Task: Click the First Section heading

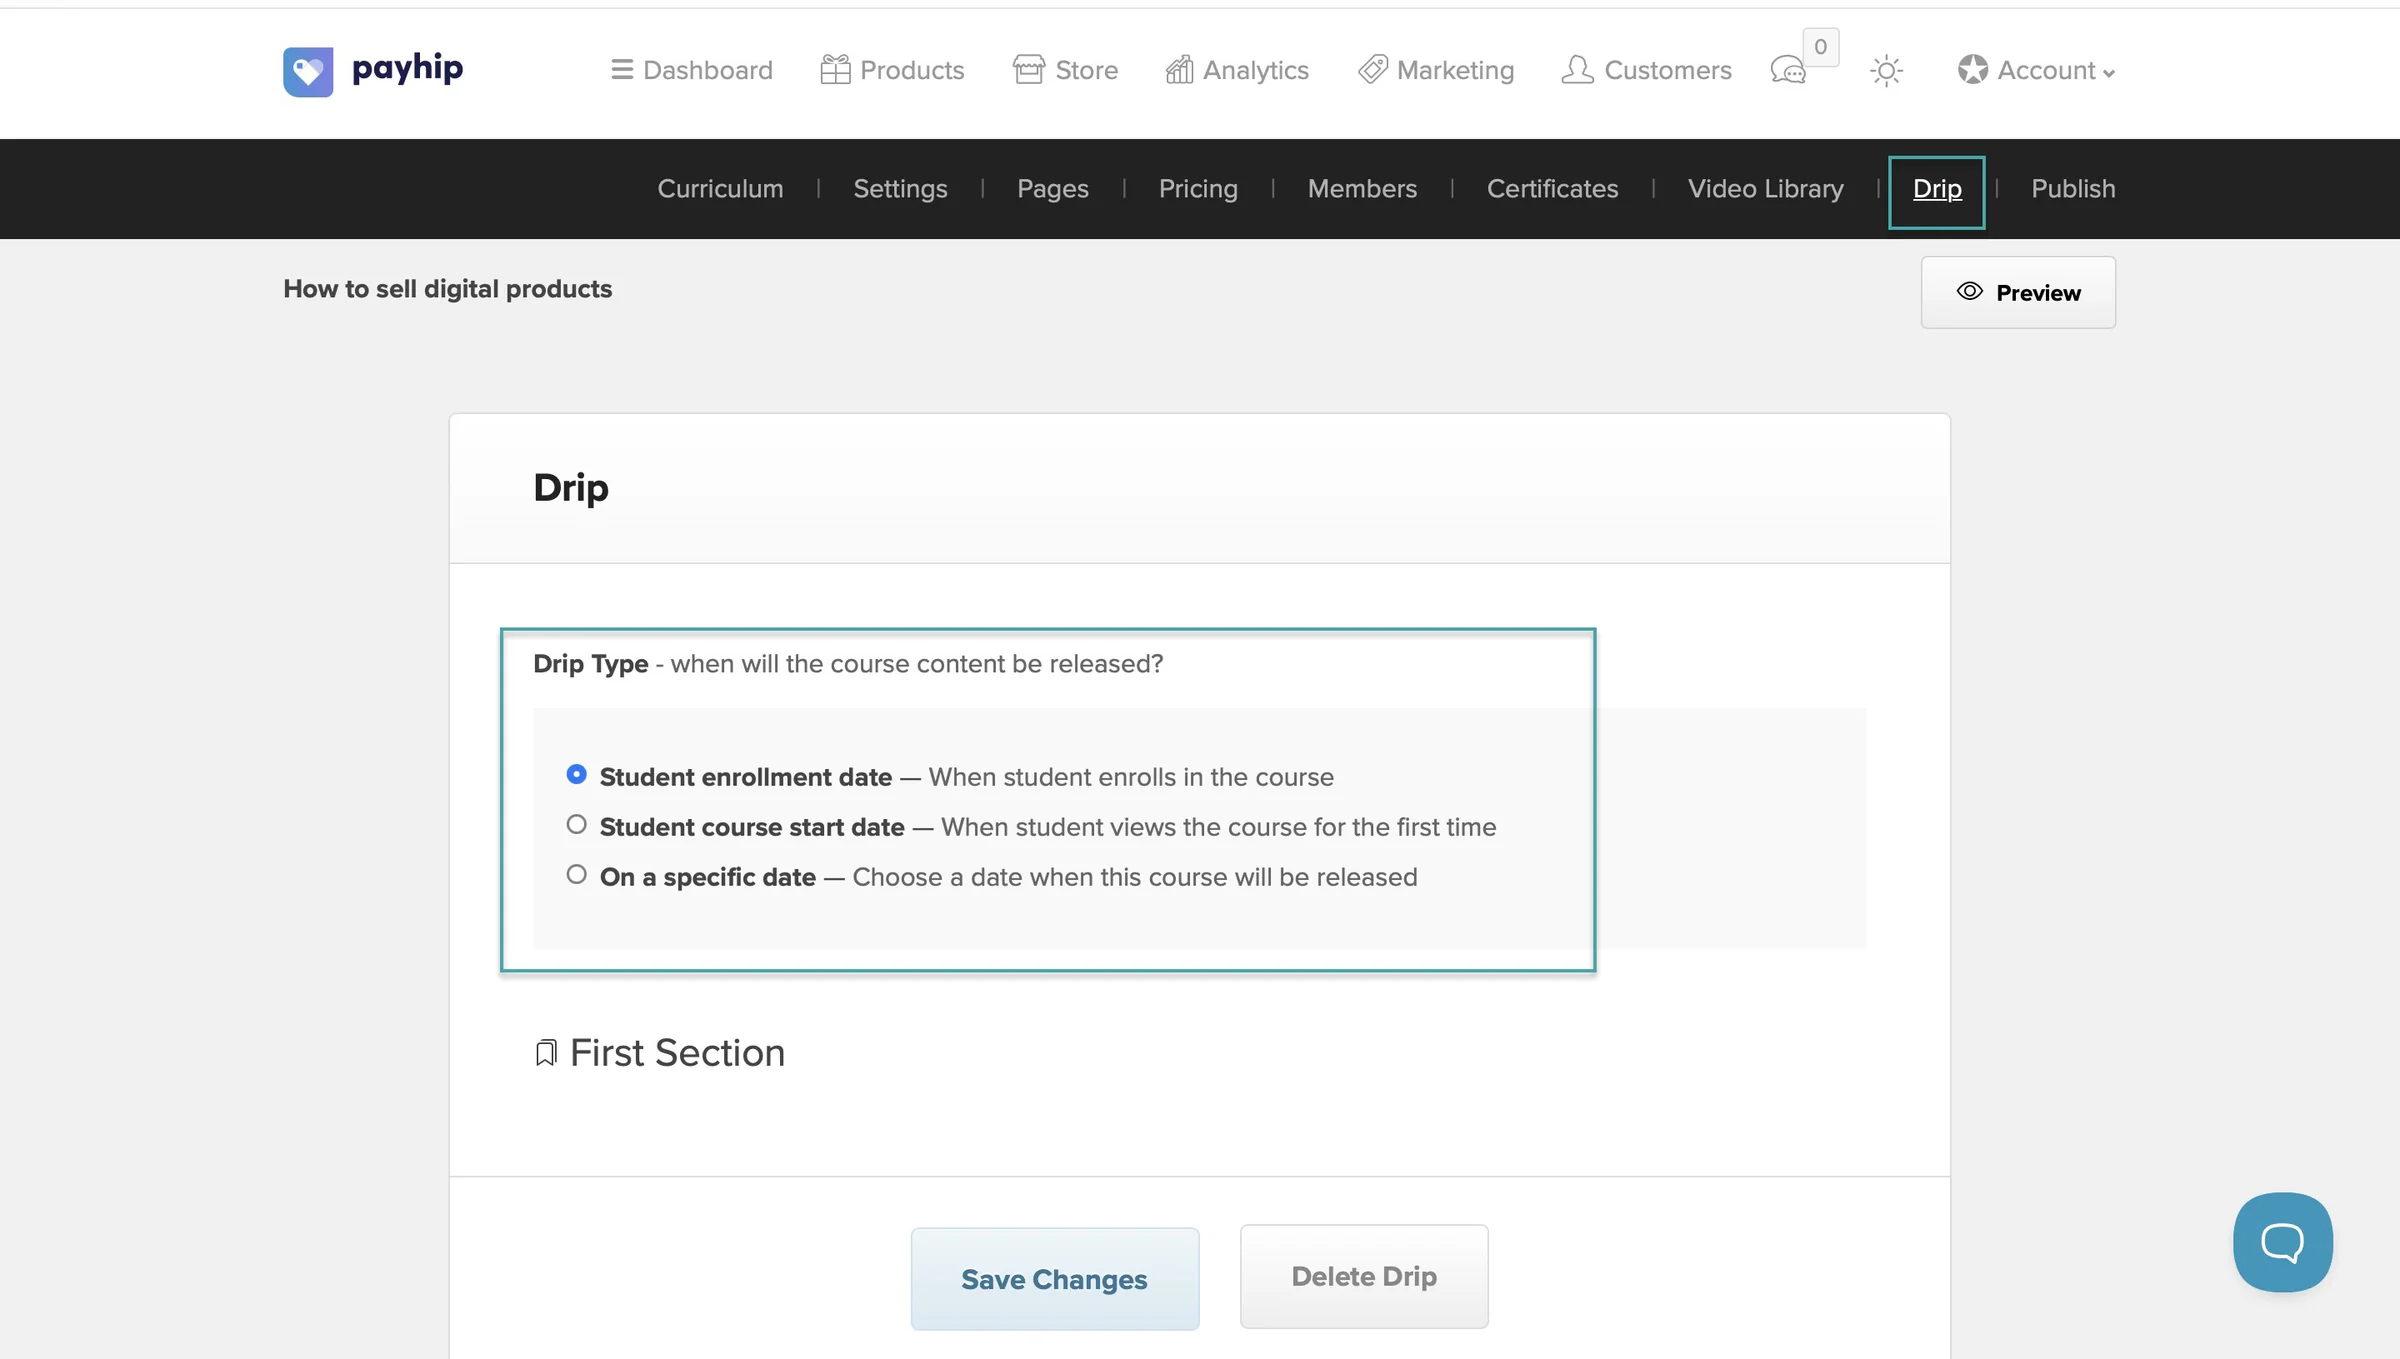Action: (677, 1053)
